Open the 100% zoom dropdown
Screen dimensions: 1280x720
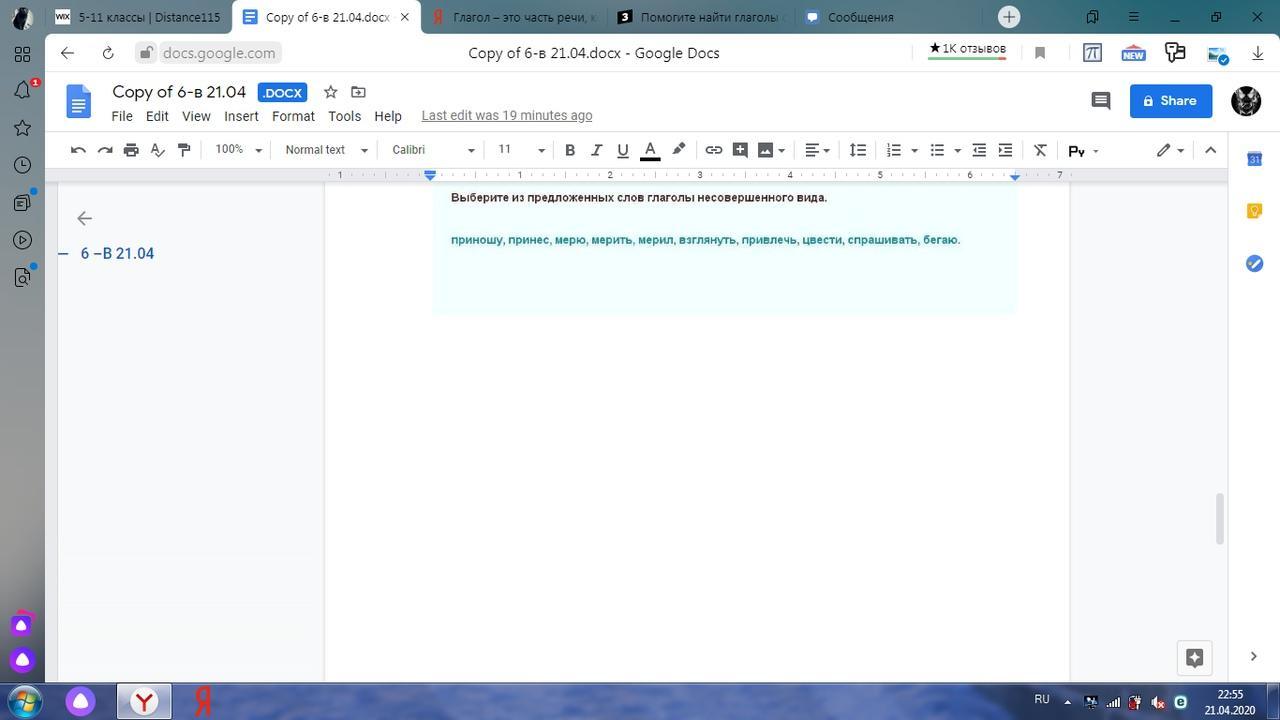pyautogui.click(x=238, y=150)
